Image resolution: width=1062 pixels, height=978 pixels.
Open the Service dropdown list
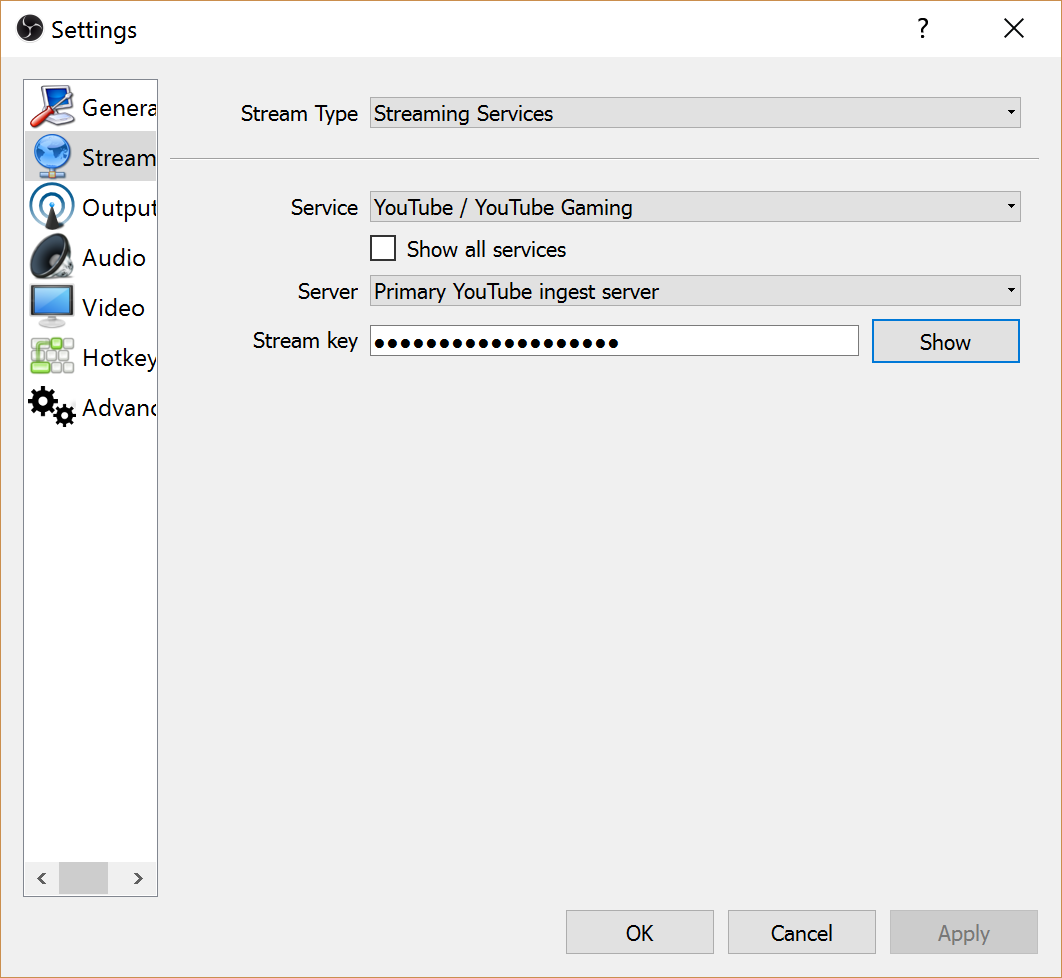coord(695,207)
